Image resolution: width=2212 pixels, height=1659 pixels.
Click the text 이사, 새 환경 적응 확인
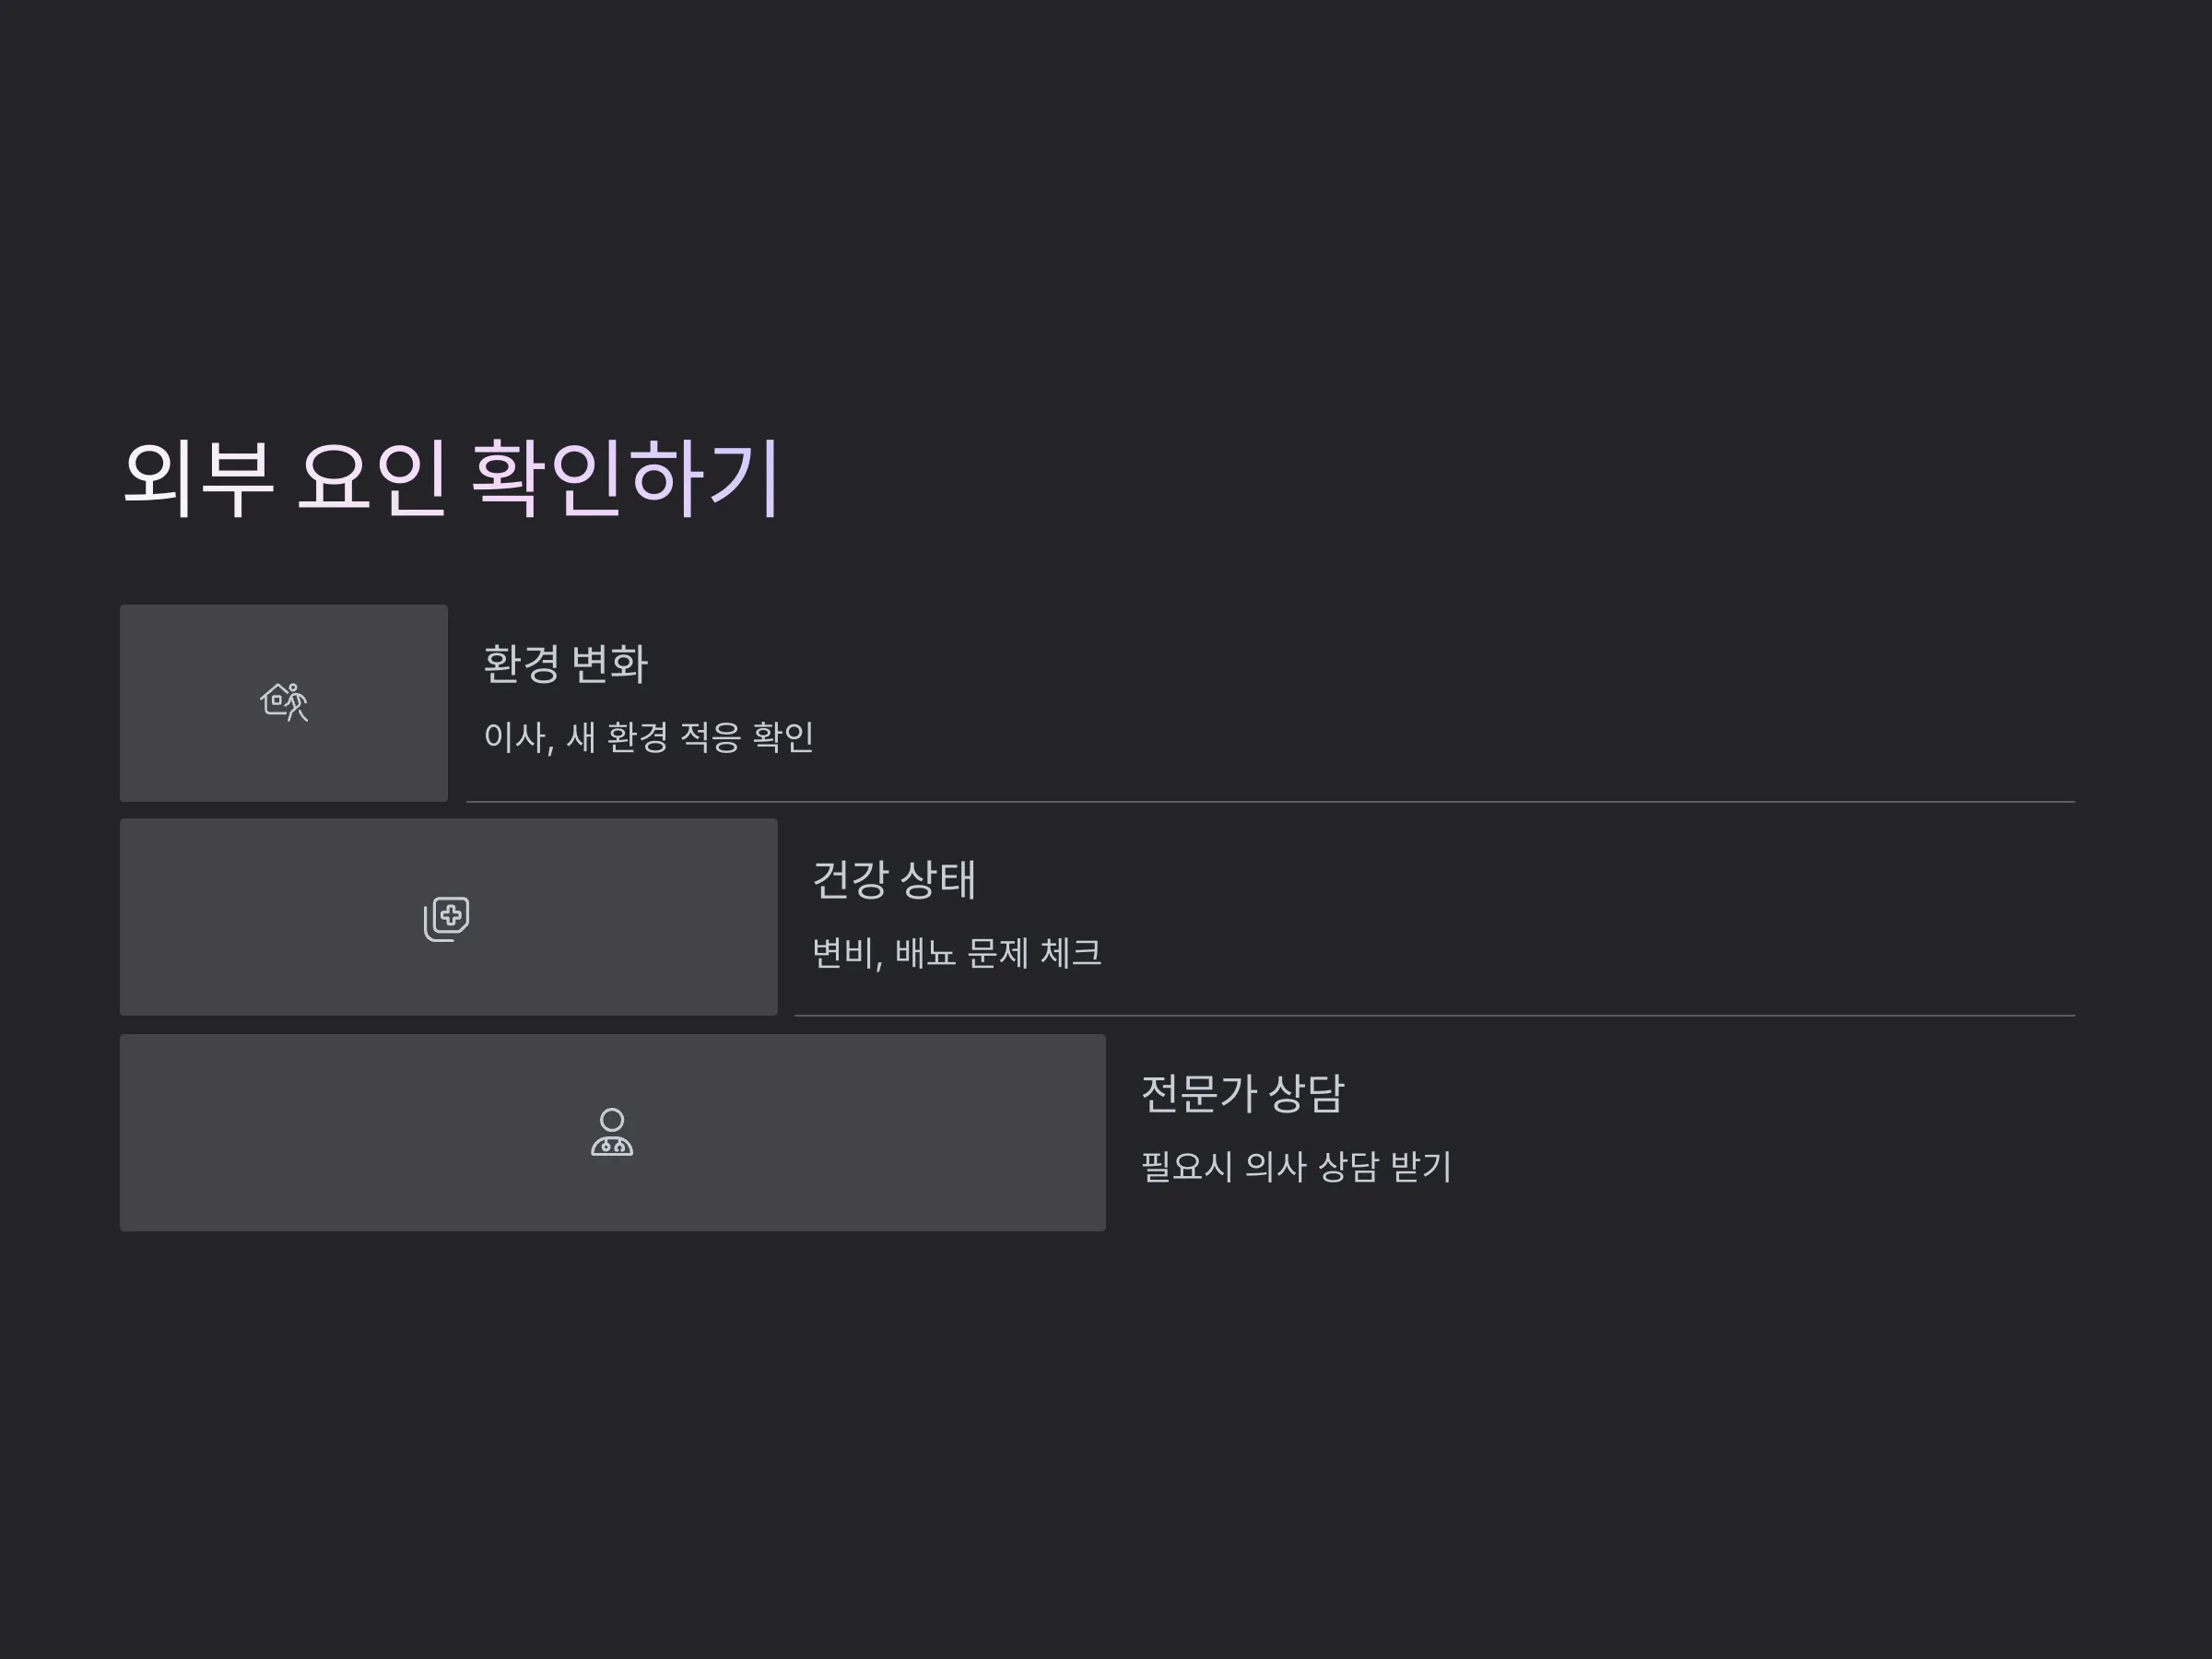pyautogui.click(x=648, y=738)
